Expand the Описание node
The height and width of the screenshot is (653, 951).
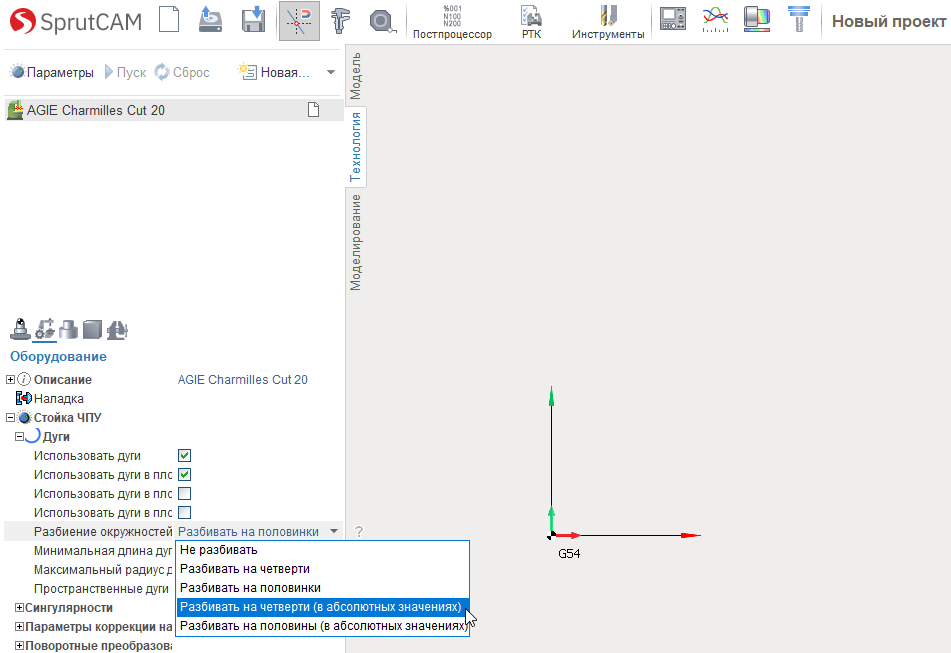point(10,380)
